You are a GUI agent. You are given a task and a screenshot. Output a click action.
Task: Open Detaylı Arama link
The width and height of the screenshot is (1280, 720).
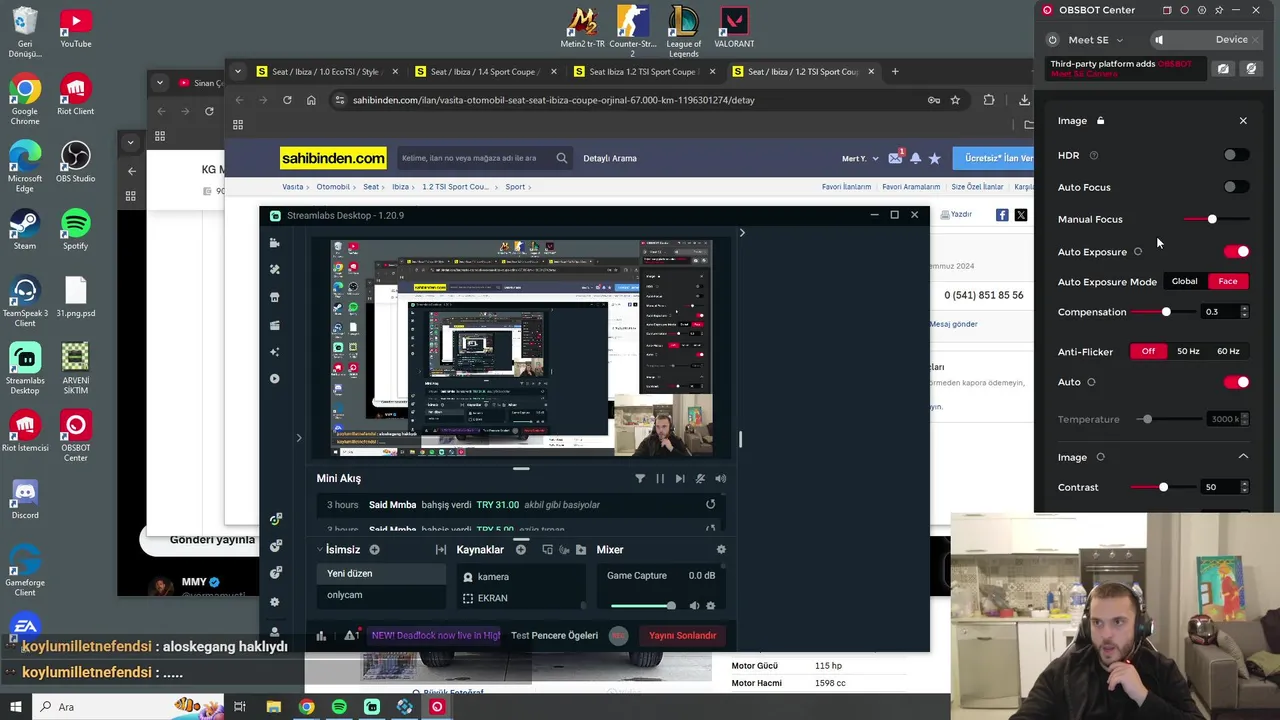(x=610, y=158)
